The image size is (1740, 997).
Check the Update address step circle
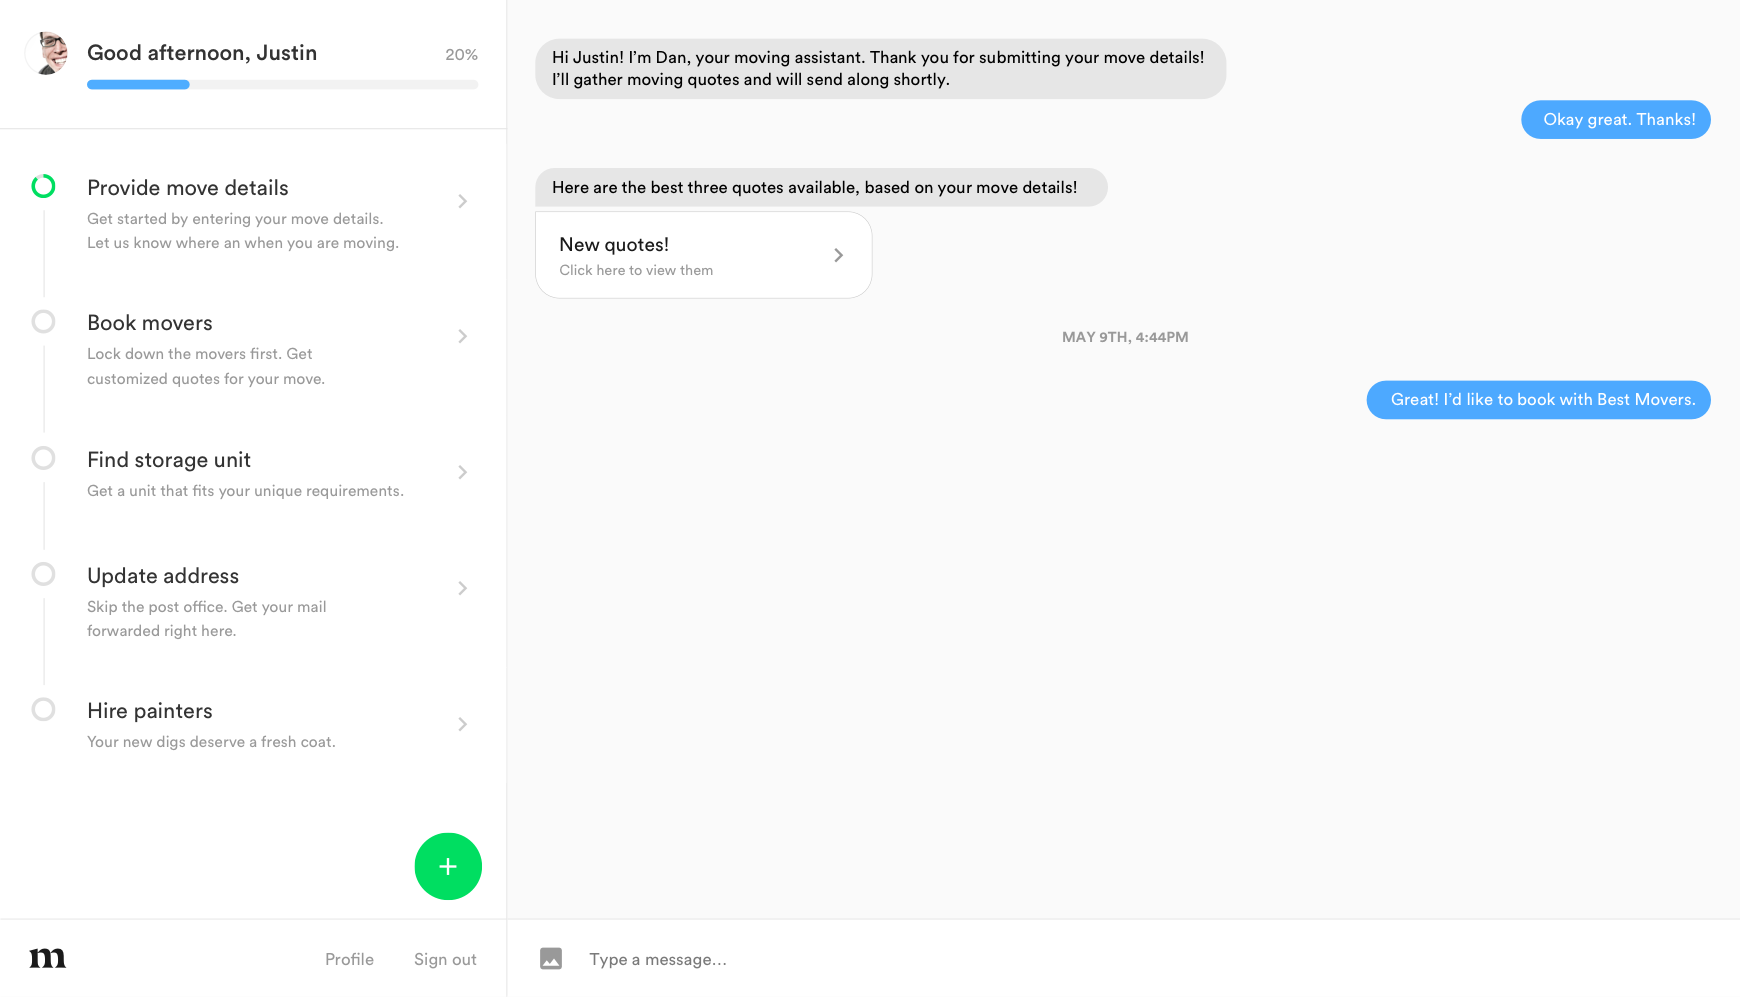[43, 574]
